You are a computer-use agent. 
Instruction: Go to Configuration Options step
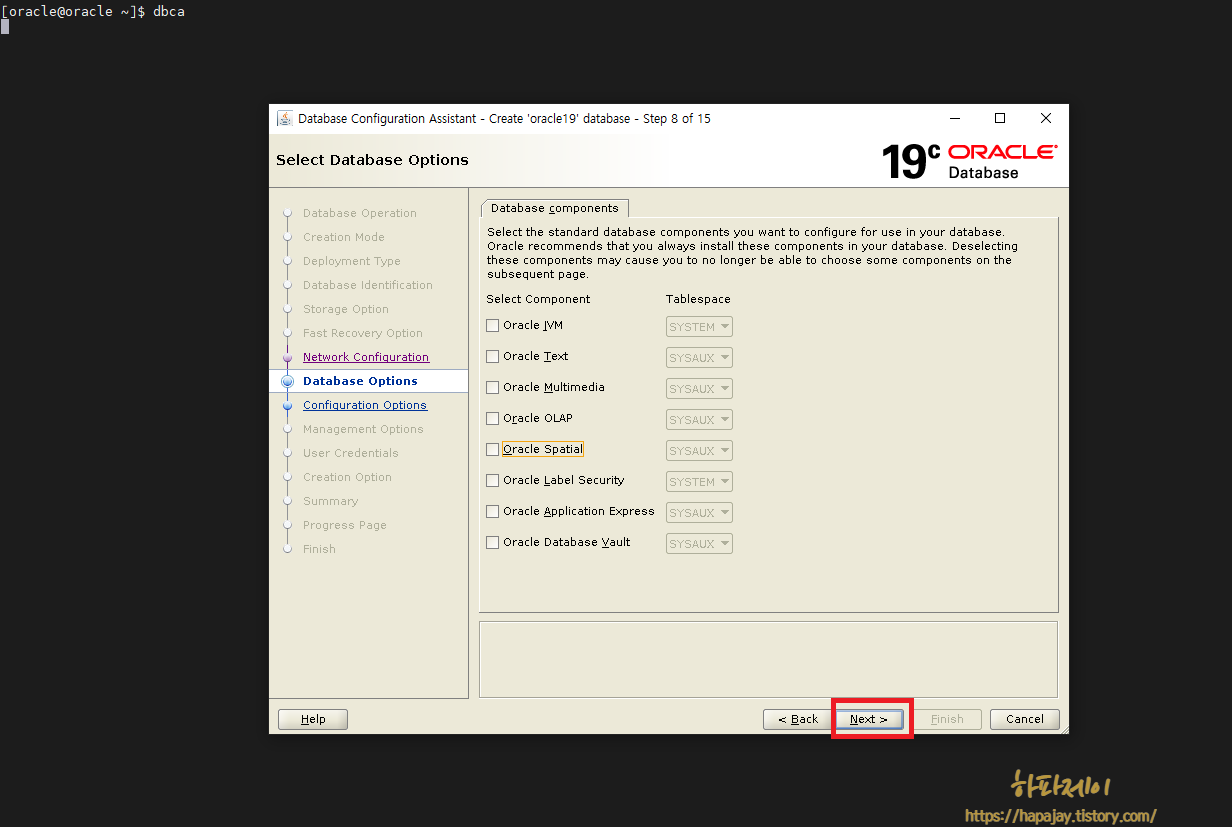coord(365,405)
